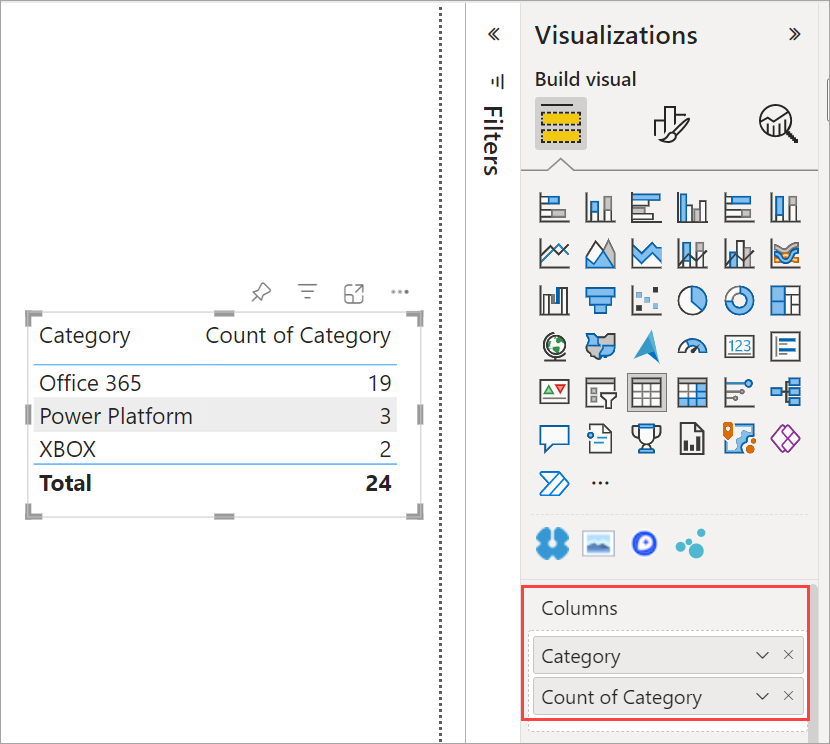Select the Slicer visual
The height and width of the screenshot is (744, 830).
click(x=600, y=393)
